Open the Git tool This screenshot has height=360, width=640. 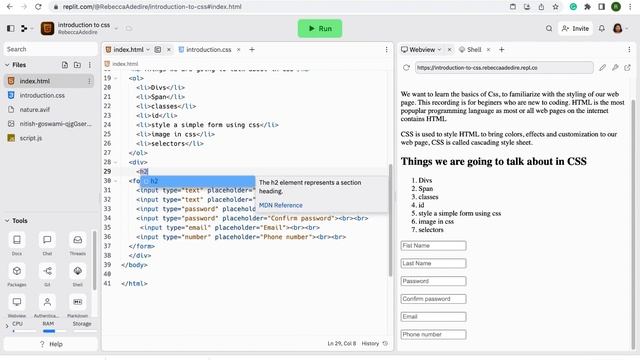[47, 271]
